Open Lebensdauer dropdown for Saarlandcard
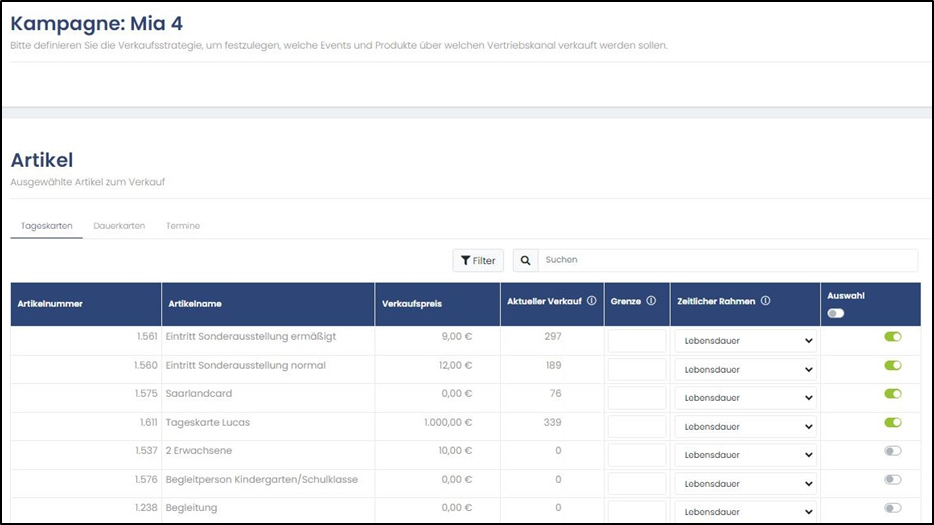The image size is (934, 525). pyautogui.click(x=745, y=397)
